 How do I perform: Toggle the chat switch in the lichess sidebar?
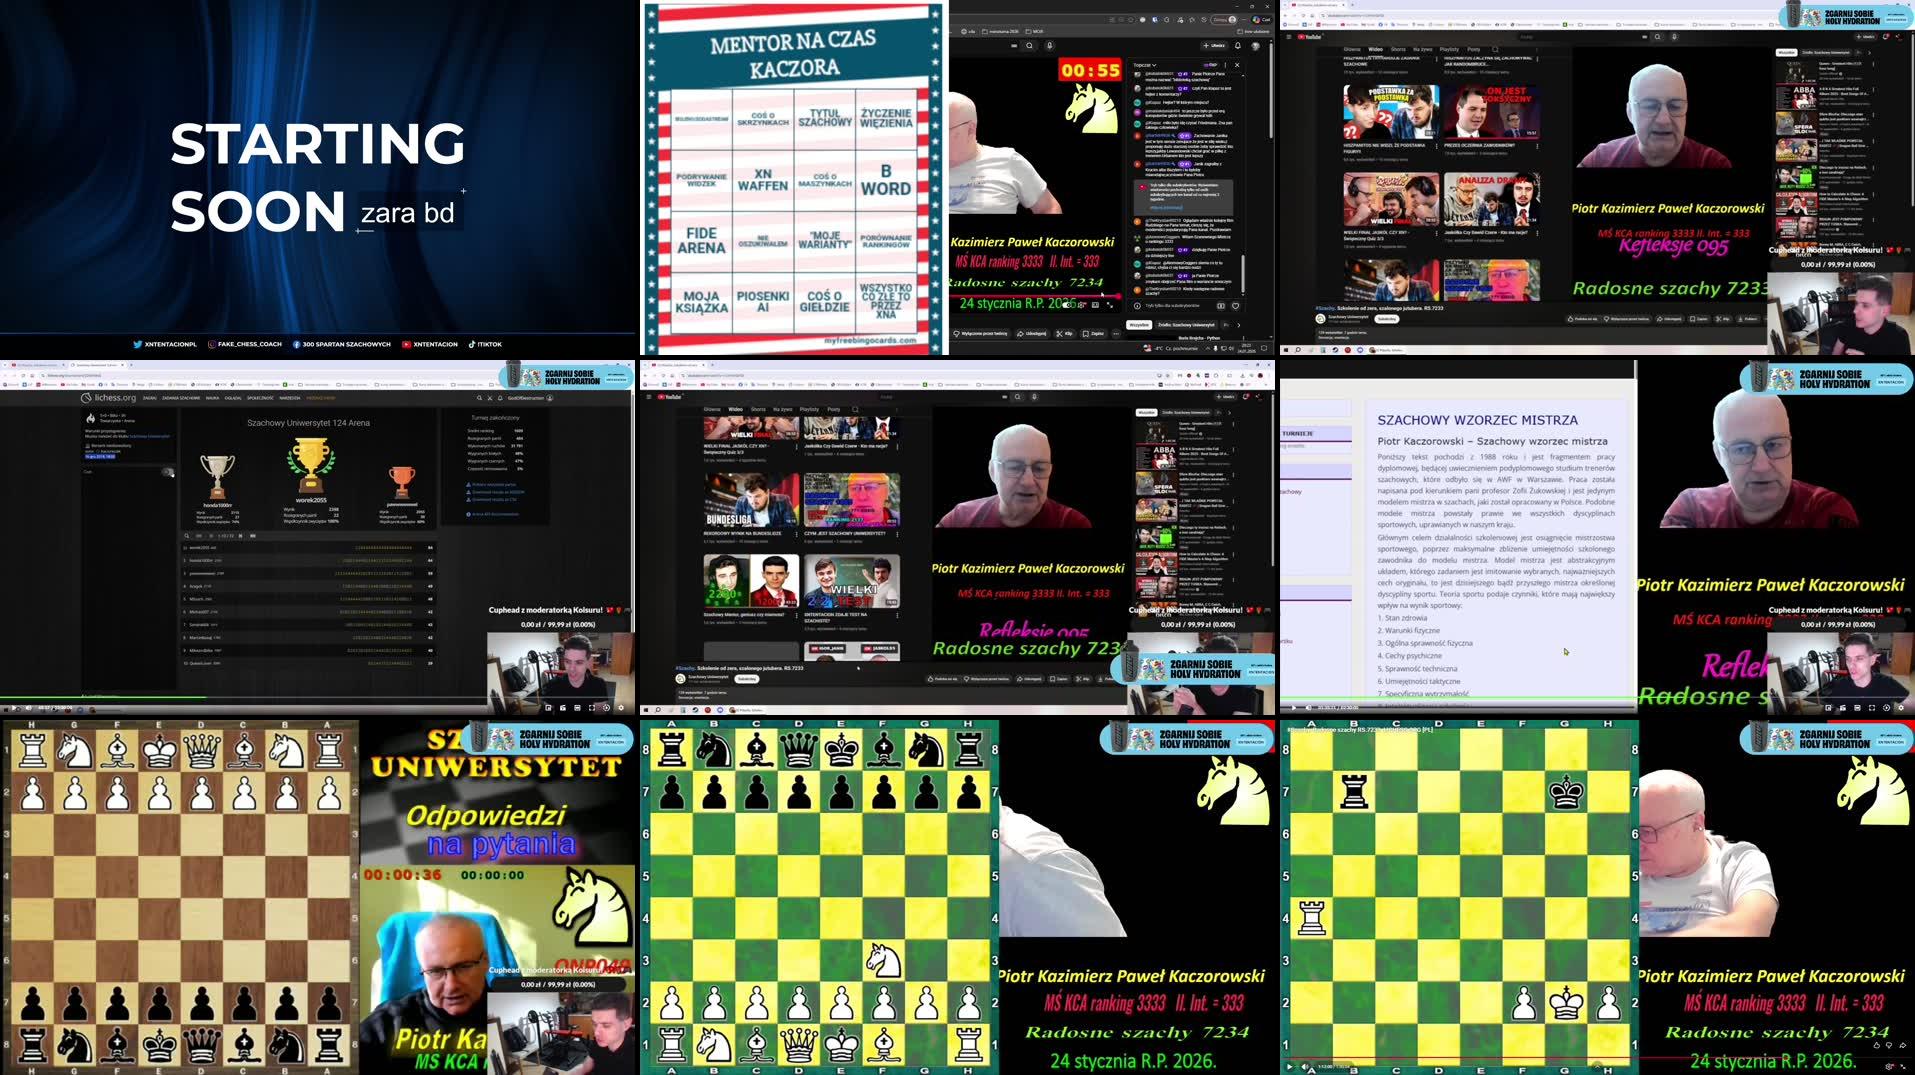(x=169, y=472)
